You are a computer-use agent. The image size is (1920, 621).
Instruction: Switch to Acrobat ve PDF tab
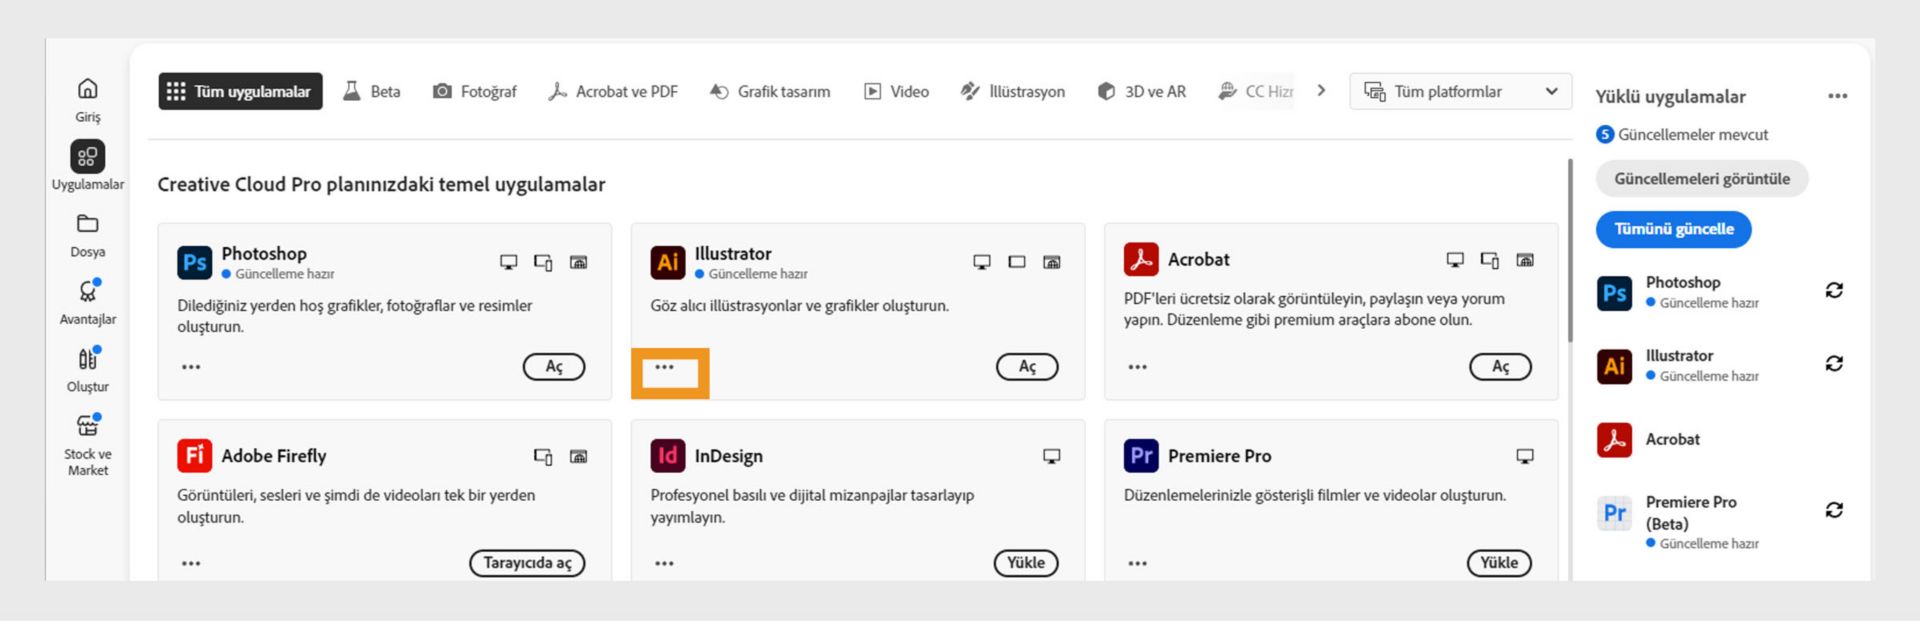(x=613, y=91)
